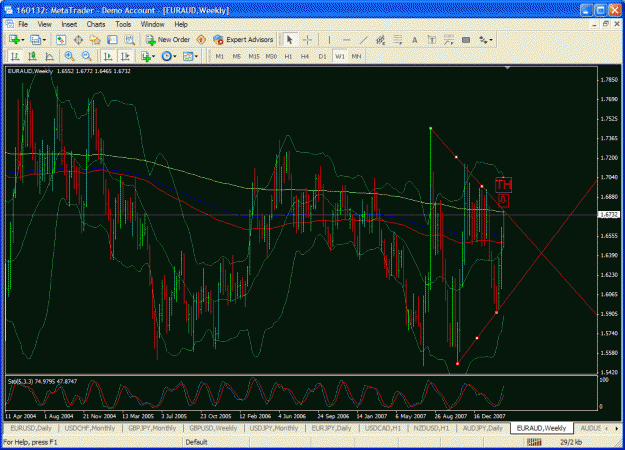Expand the indicators list dropdown
The height and width of the screenshot is (450, 625).
(153, 57)
